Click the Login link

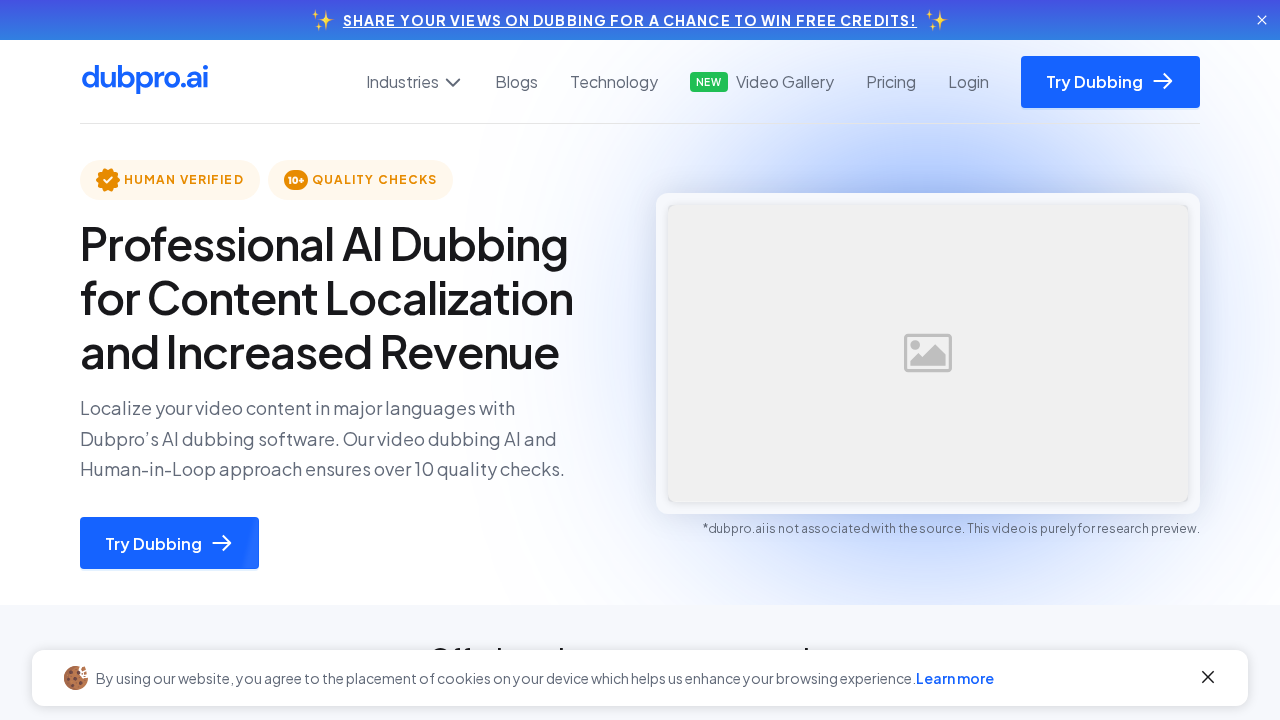pyautogui.click(x=968, y=82)
